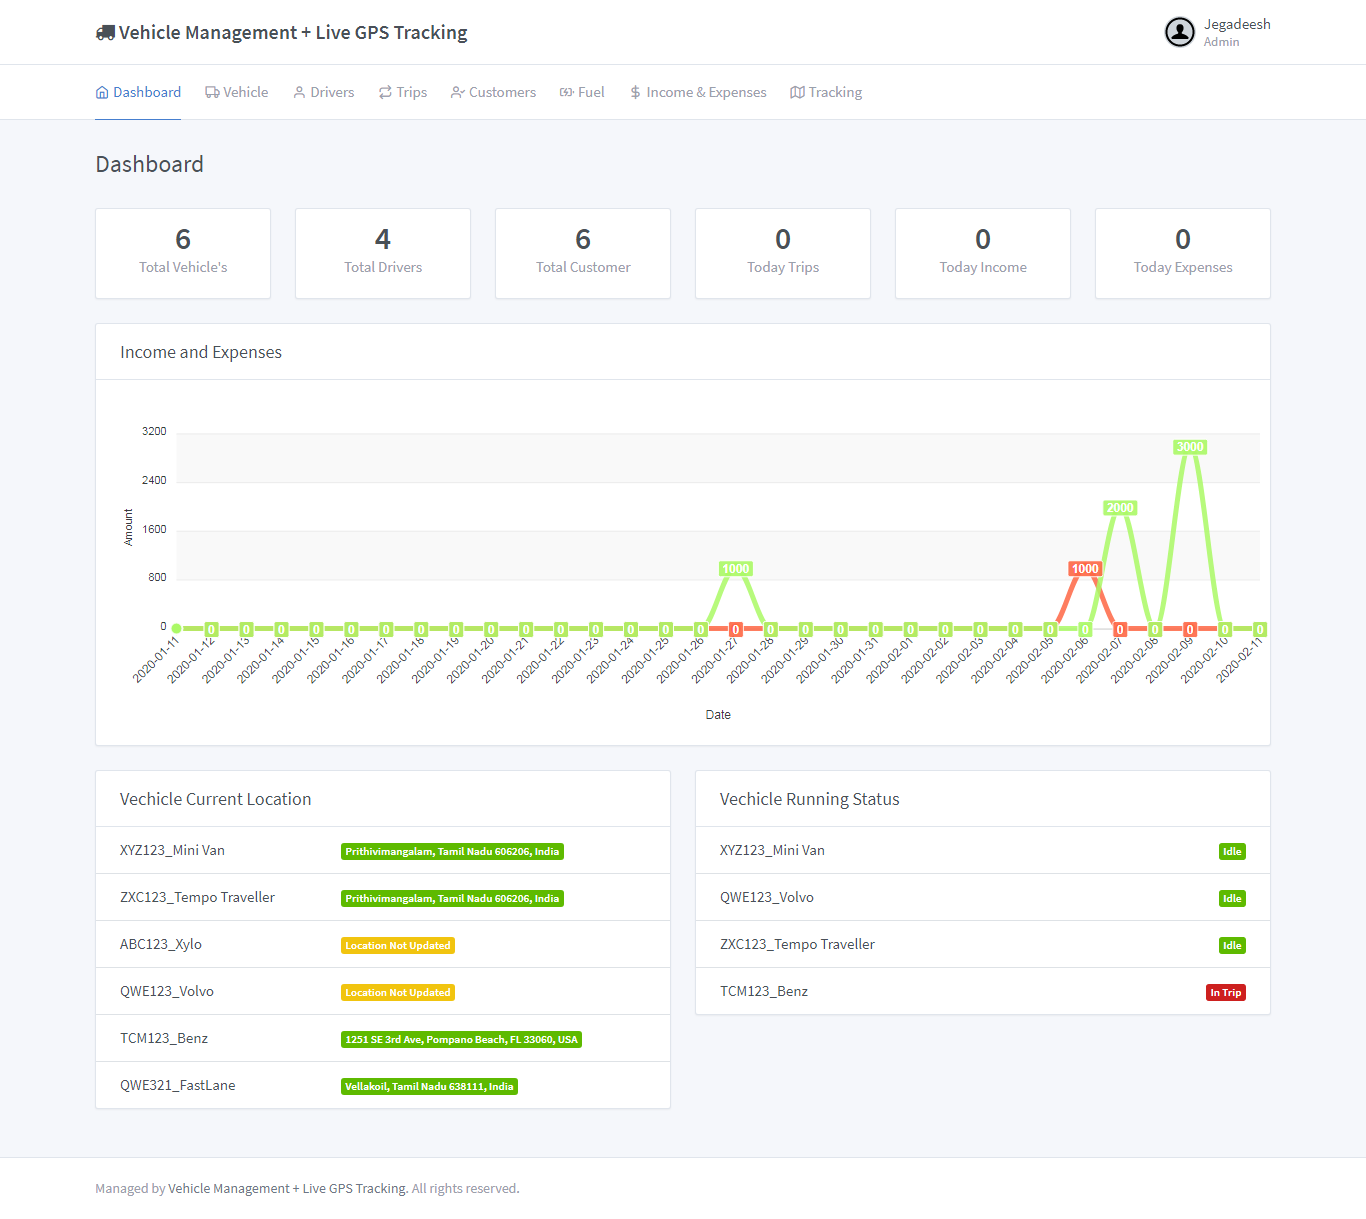Open the user avatar profile icon

tap(1180, 32)
